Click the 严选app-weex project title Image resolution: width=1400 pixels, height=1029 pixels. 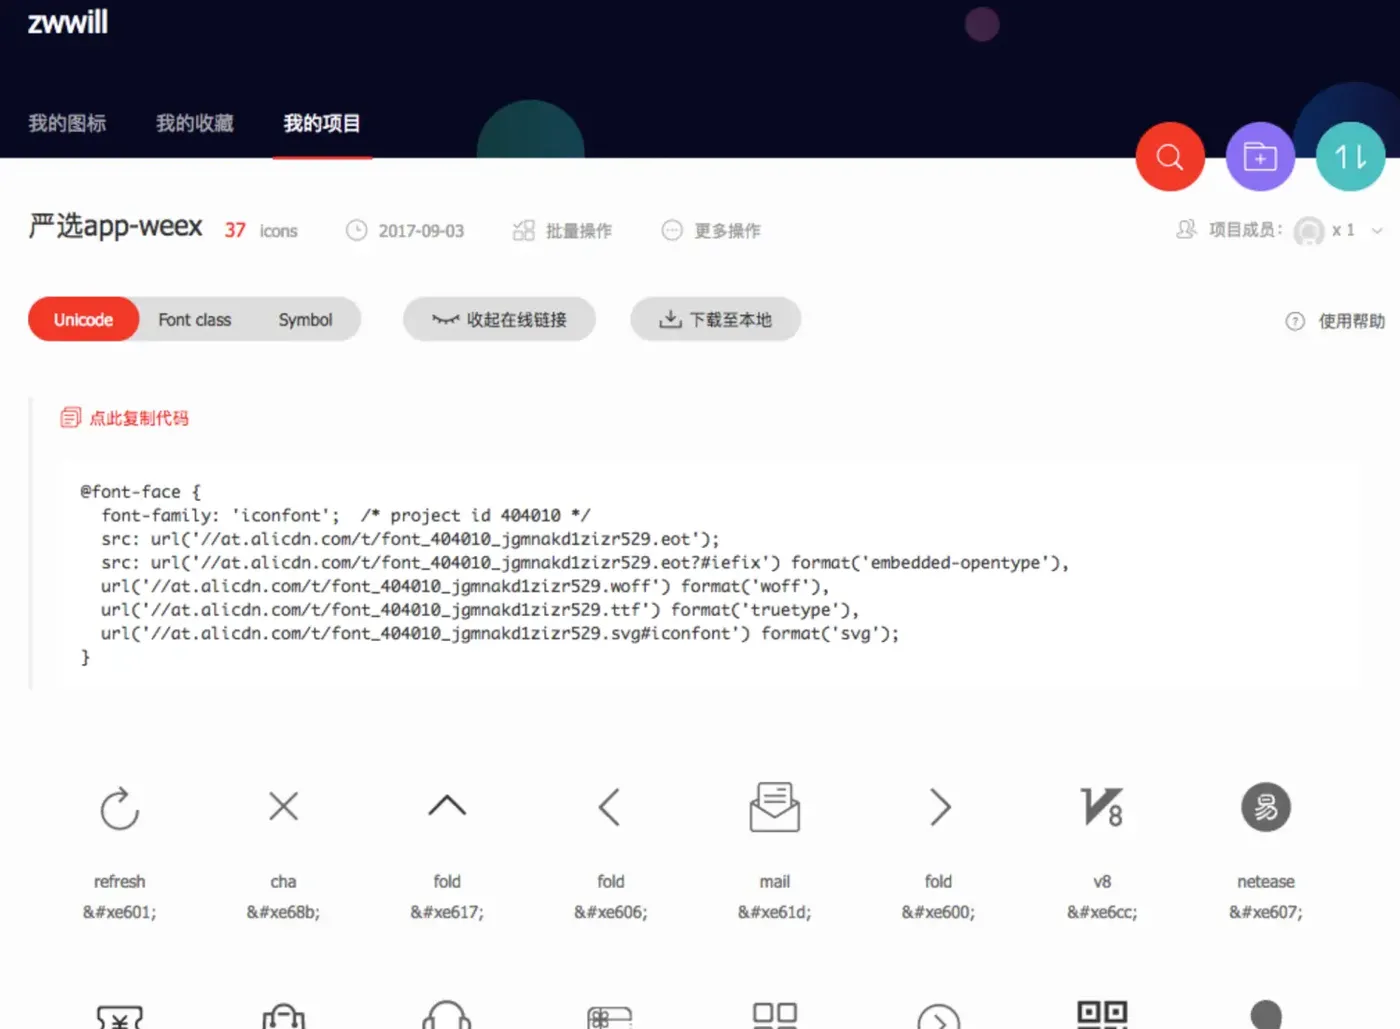[x=115, y=227]
